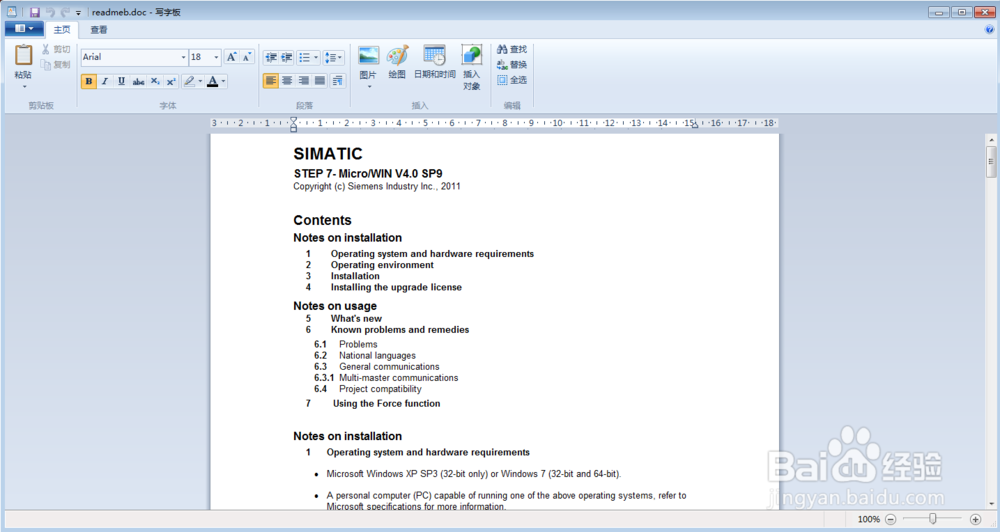The image size is (1000, 532).
Task: Apply text highlight color
Action: [189, 81]
